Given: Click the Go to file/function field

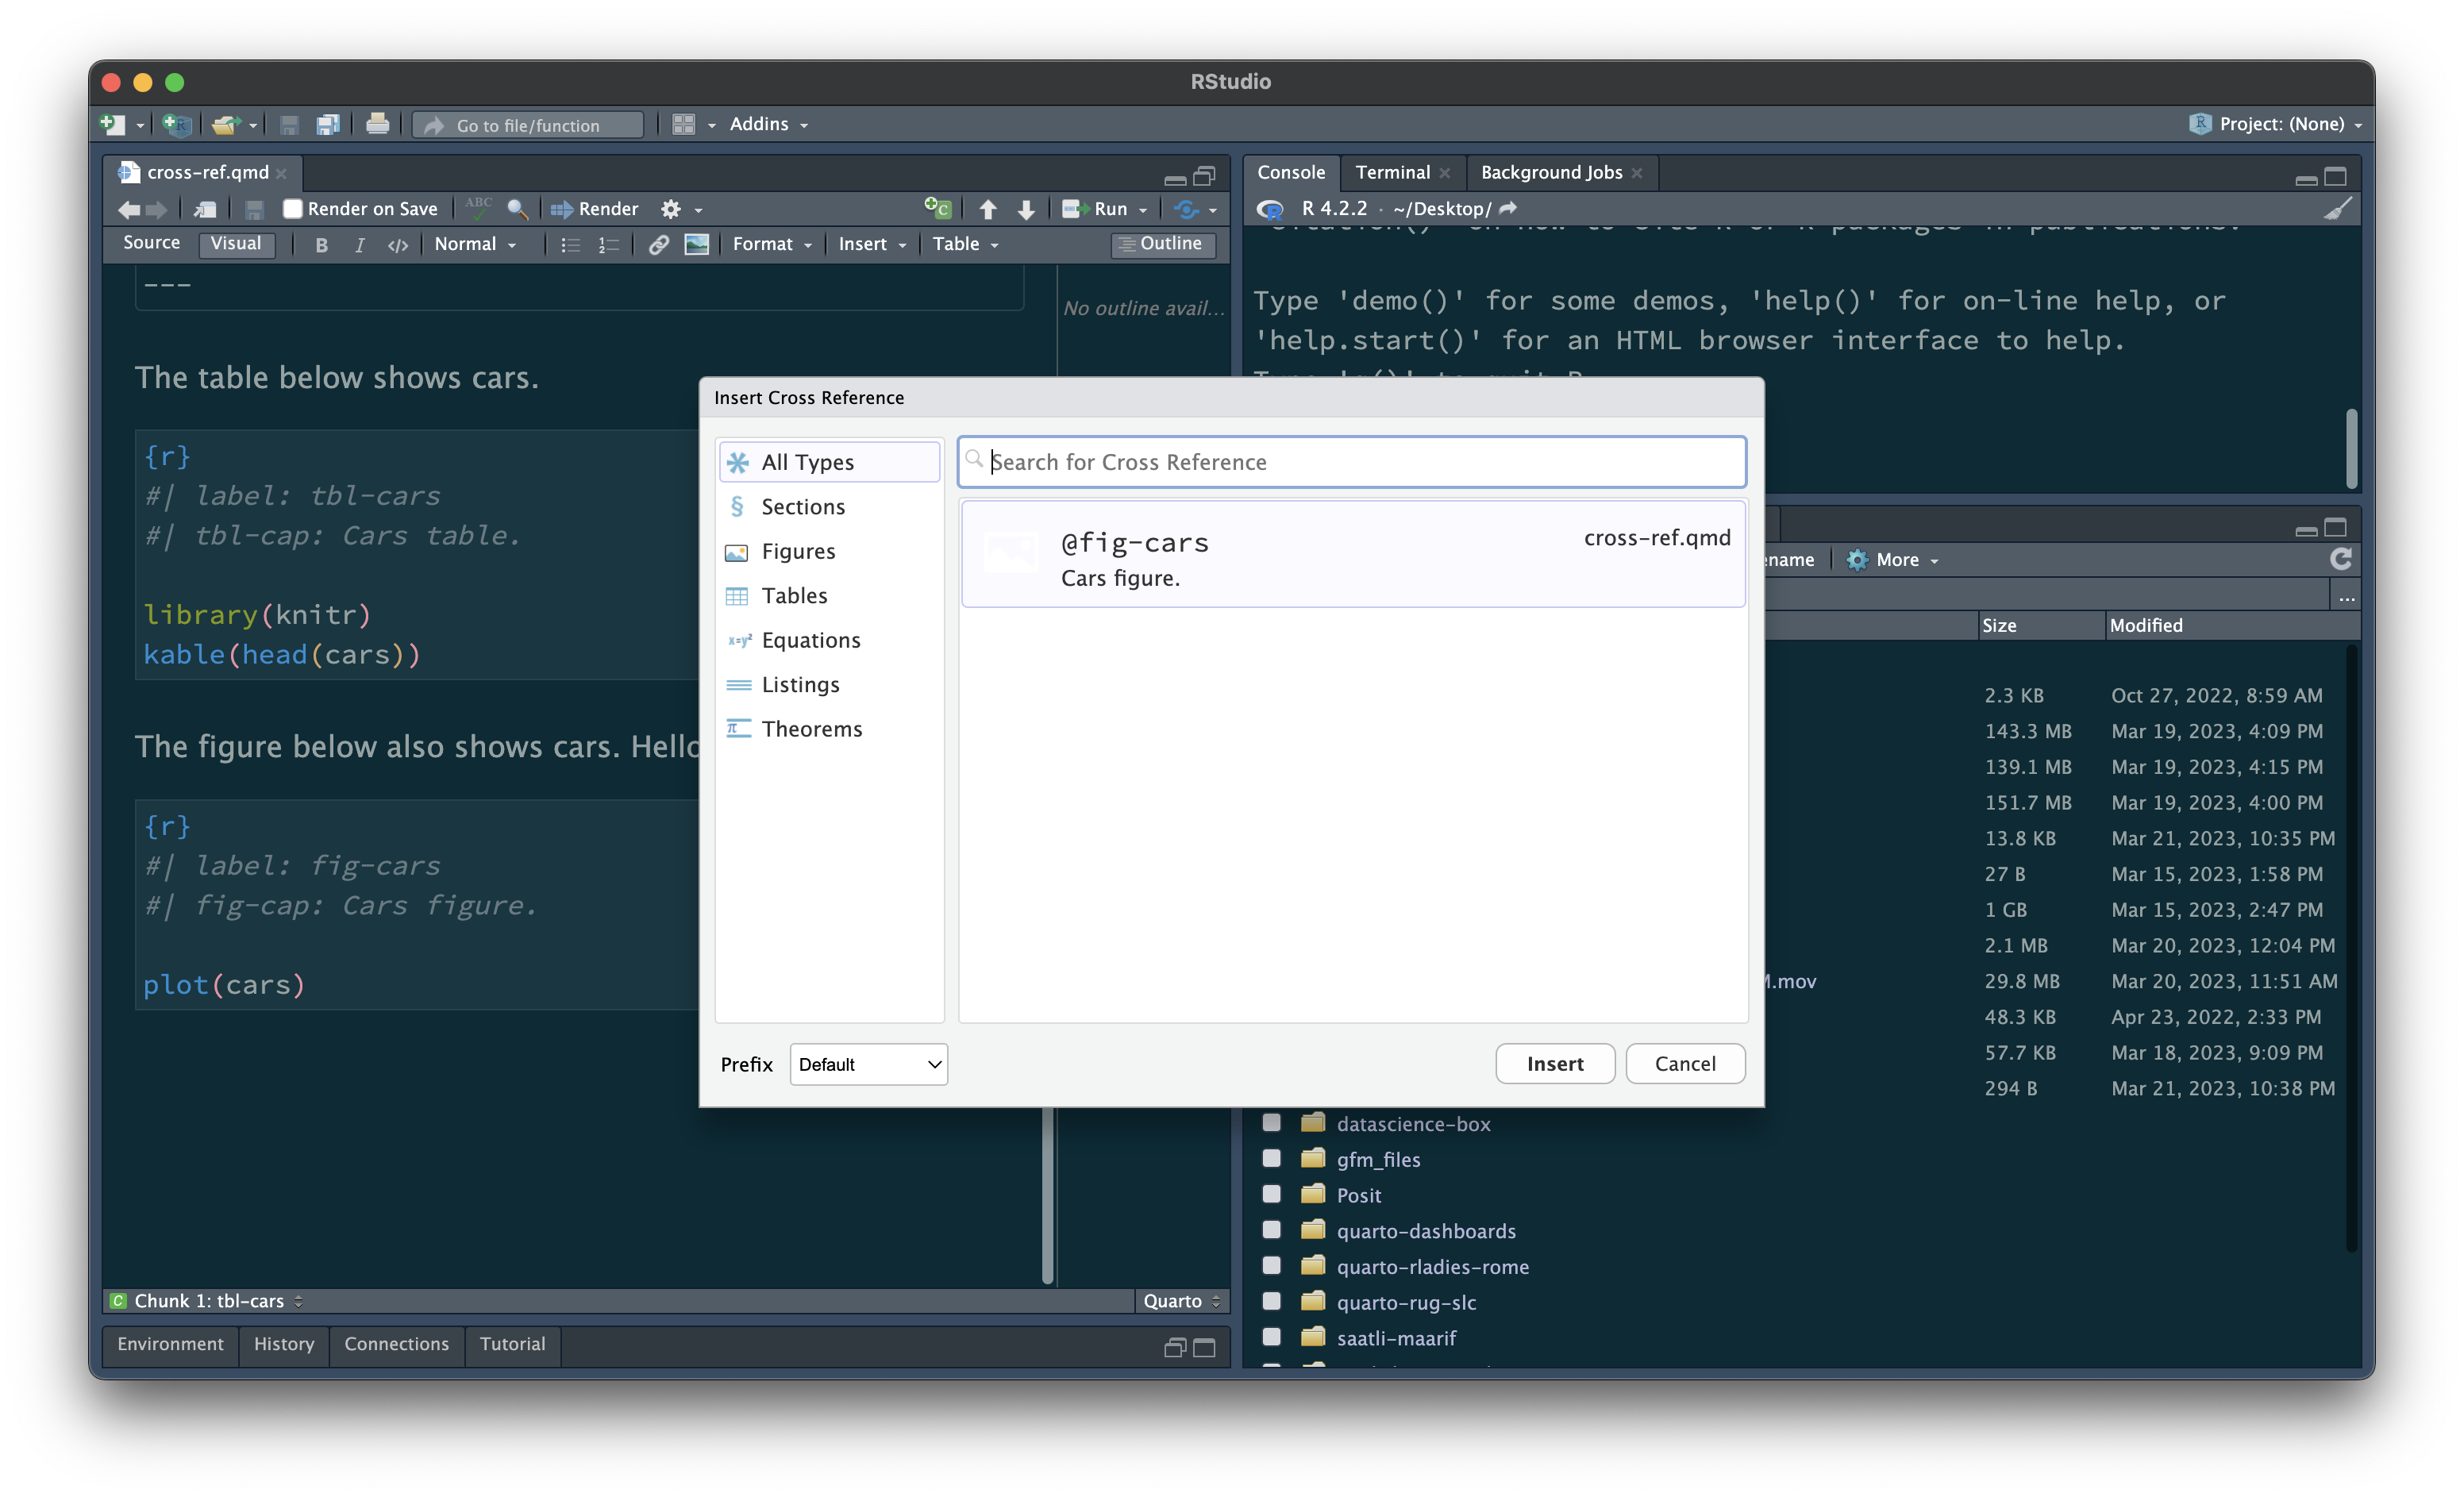Looking at the screenshot, I should click(528, 125).
